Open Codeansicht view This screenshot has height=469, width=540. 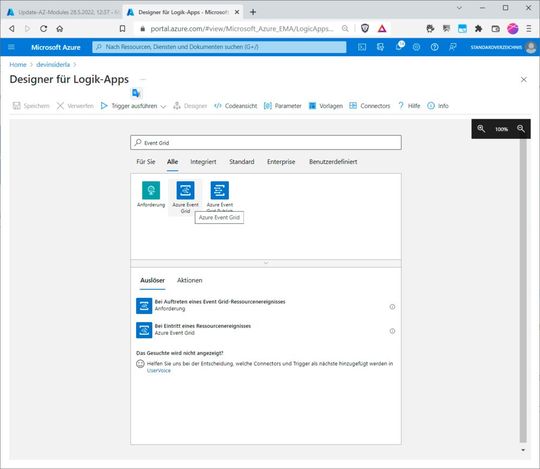coord(236,106)
